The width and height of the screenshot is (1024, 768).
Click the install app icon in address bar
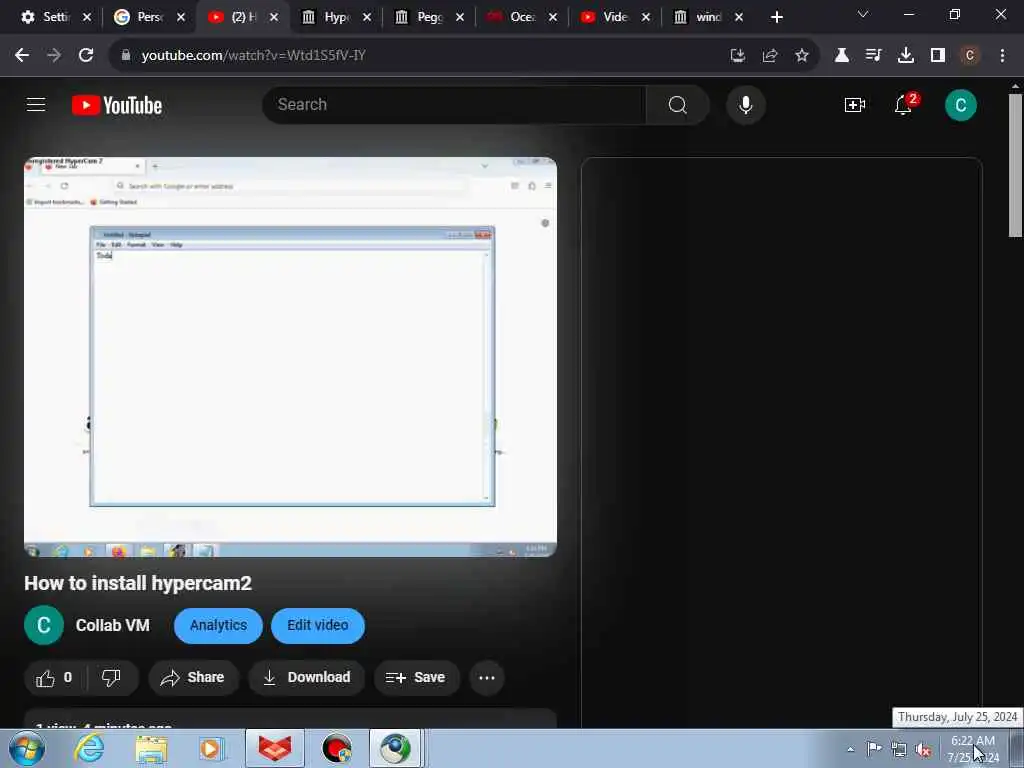click(738, 56)
